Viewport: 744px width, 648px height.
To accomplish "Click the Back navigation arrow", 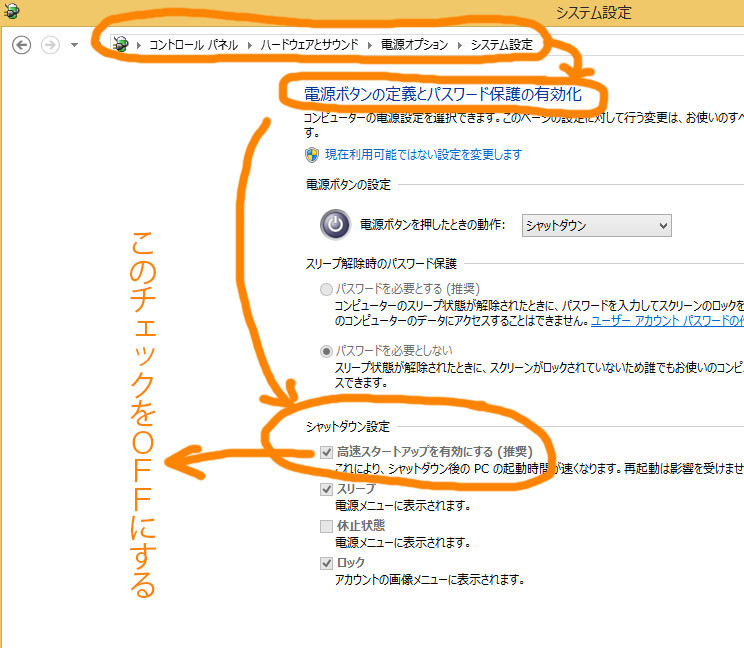I will pos(21,45).
